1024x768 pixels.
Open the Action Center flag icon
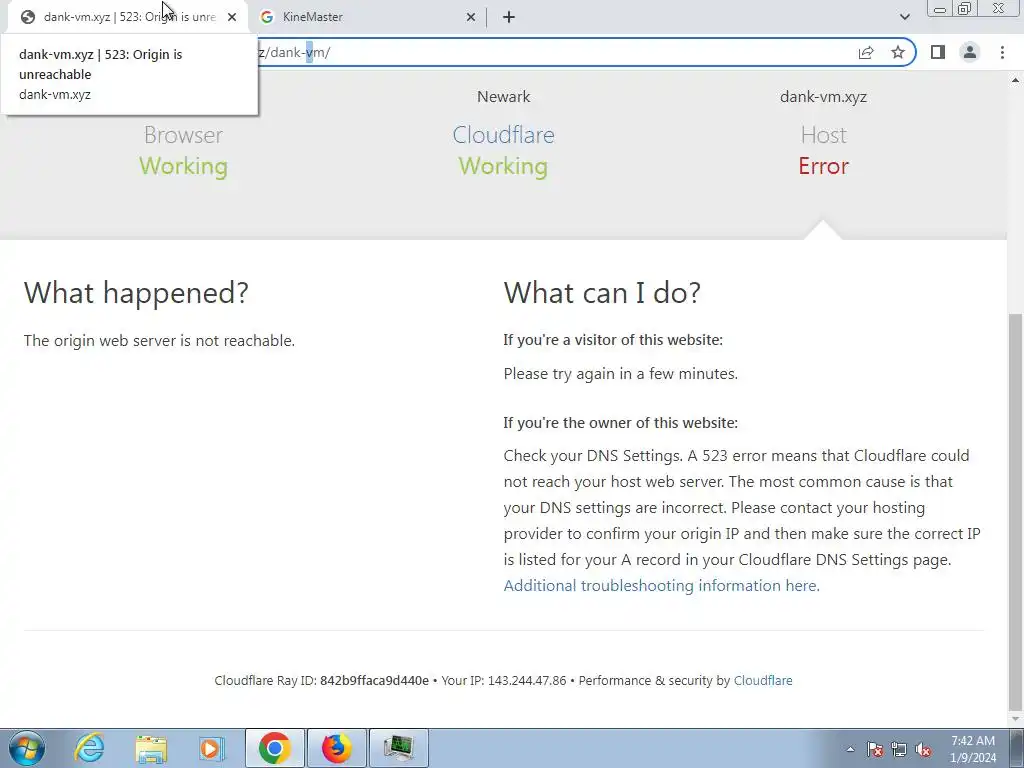click(875, 749)
